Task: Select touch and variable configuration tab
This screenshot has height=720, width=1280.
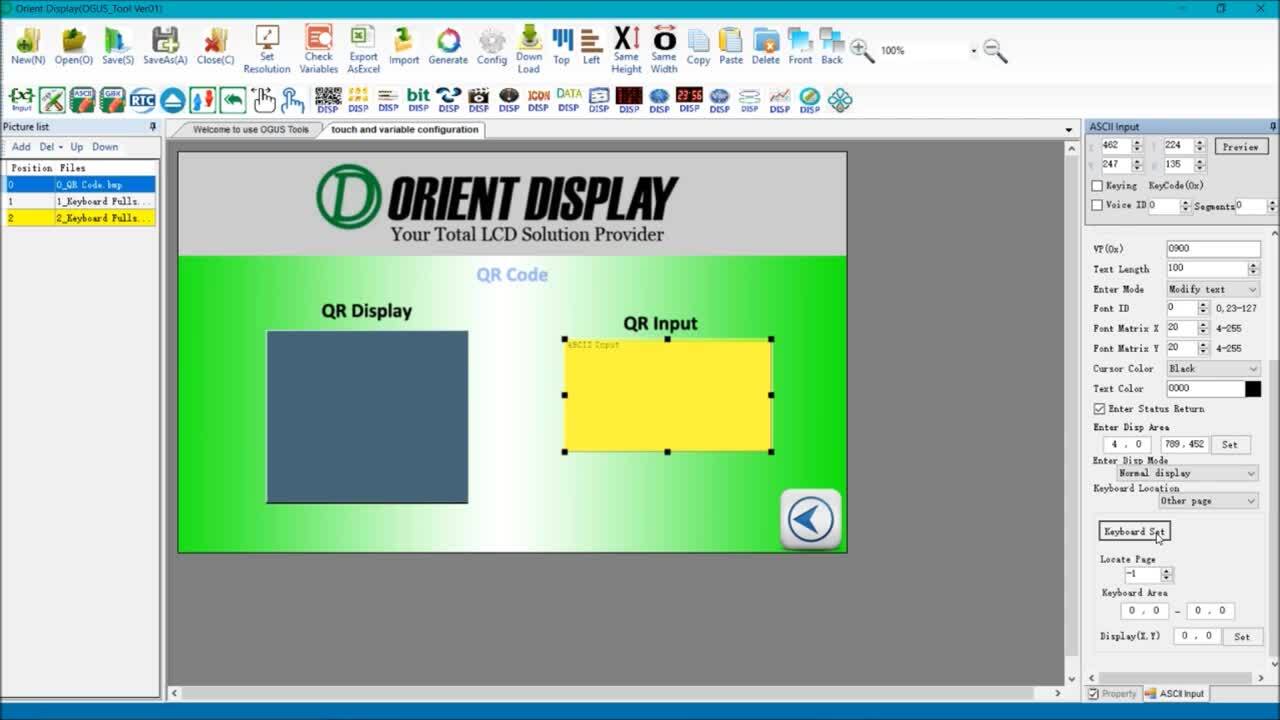Action: point(404,130)
